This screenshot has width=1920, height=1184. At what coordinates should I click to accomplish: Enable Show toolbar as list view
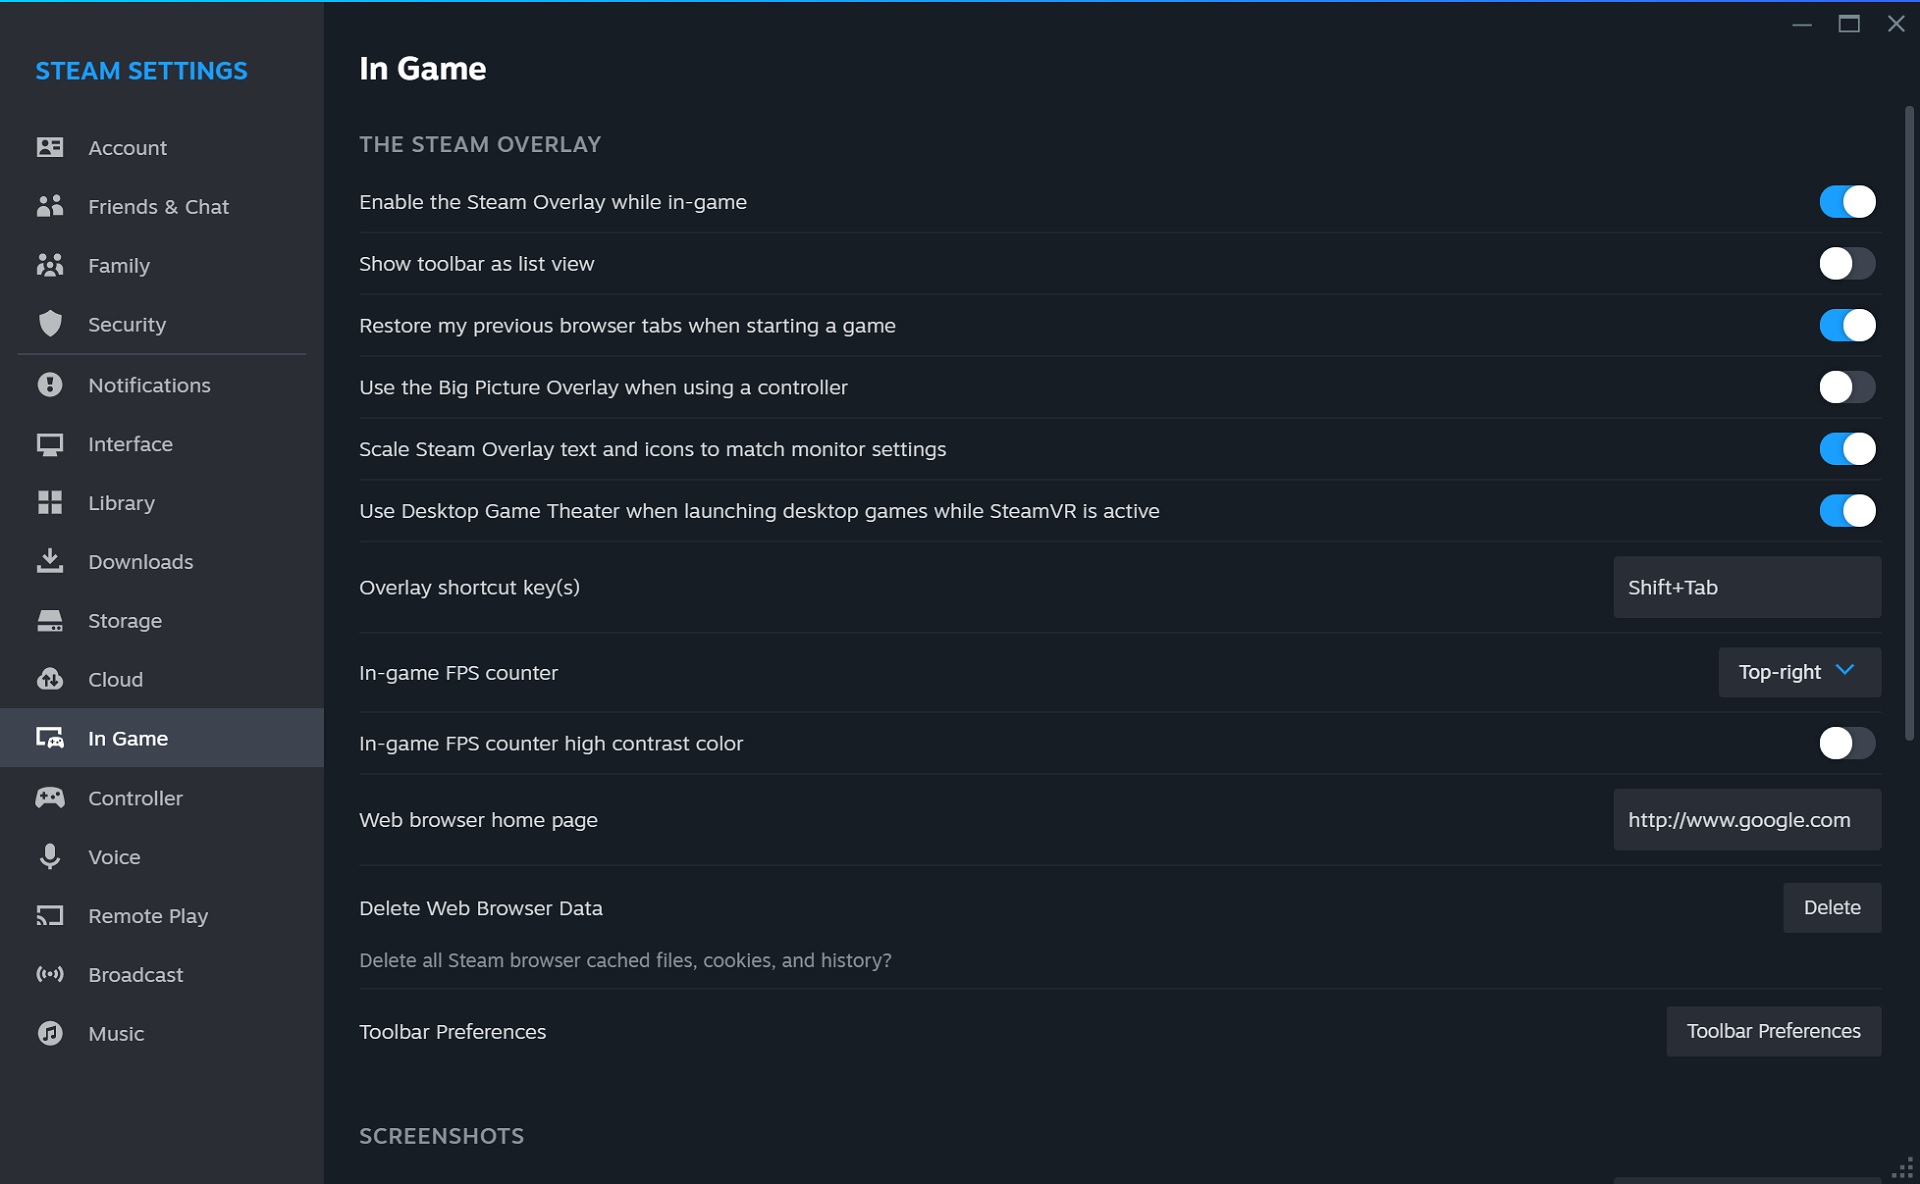click(x=1847, y=263)
